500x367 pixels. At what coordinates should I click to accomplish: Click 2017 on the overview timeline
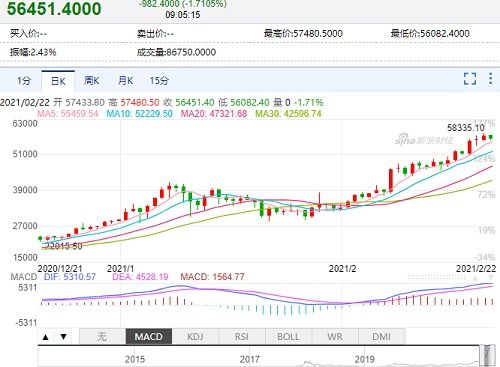pos(250,359)
